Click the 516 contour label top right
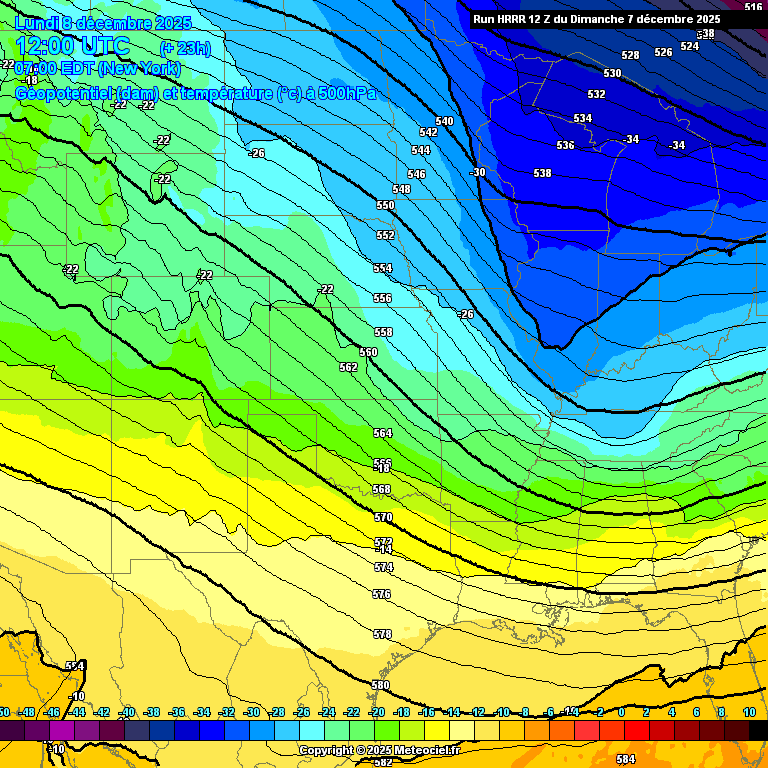Screen dimensions: 768x768 [x=753, y=7]
